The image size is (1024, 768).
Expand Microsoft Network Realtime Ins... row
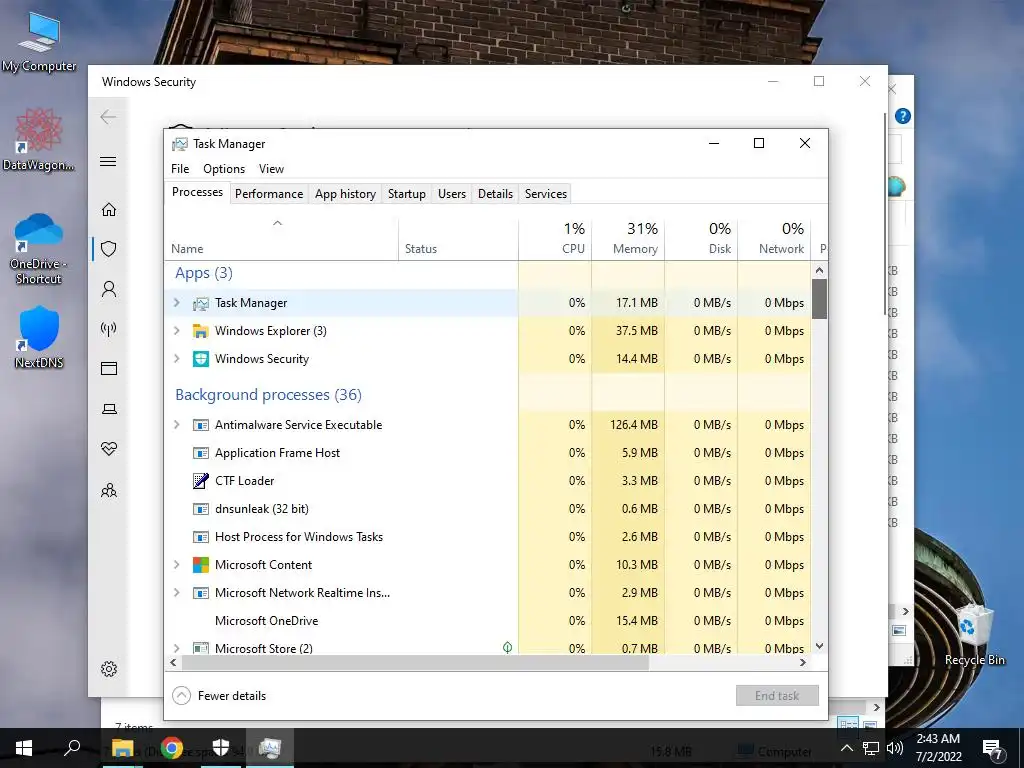tap(176, 593)
